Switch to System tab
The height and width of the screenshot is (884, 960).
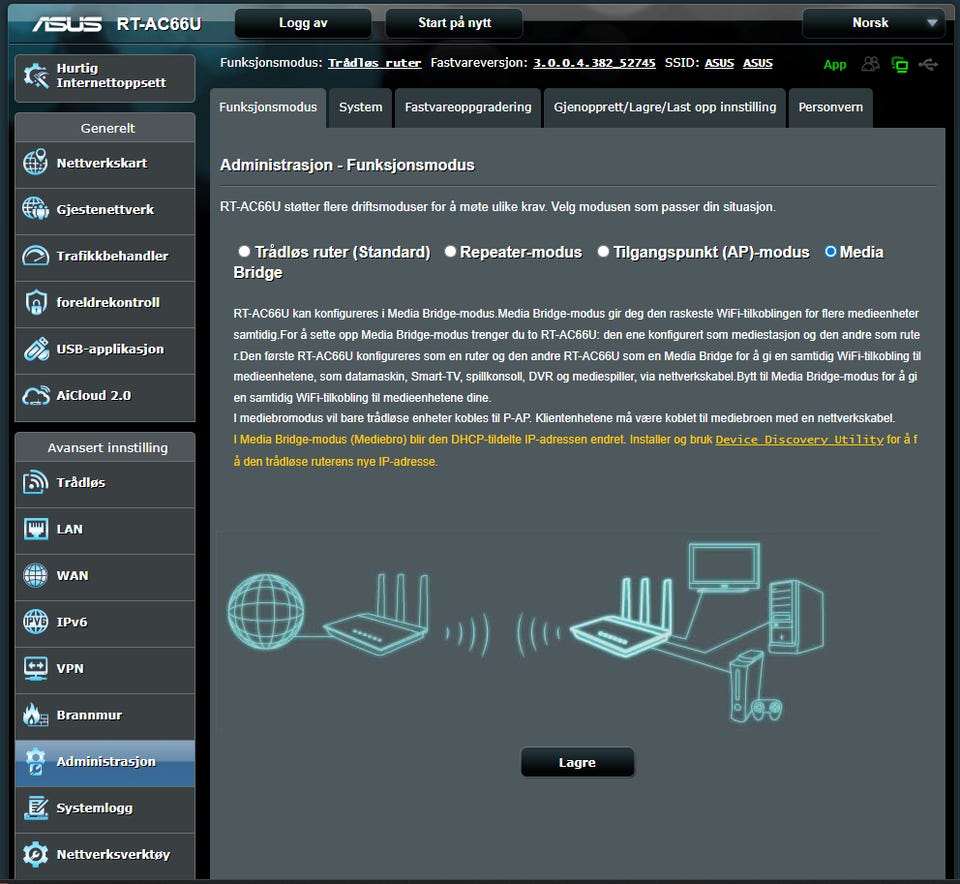click(x=361, y=107)
